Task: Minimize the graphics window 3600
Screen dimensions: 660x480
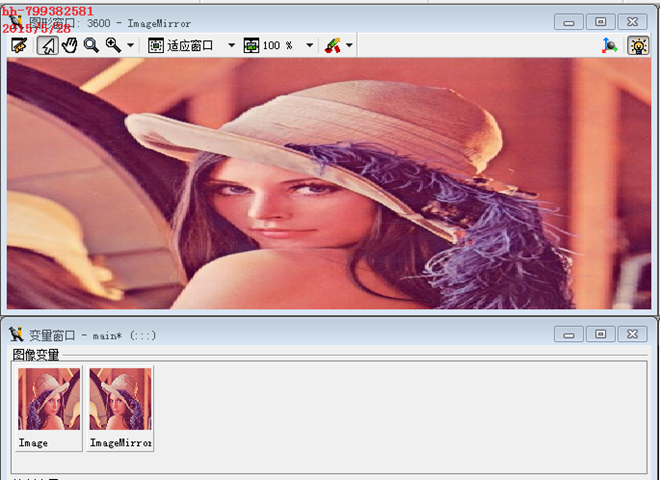Action: [x=569, y=22]
